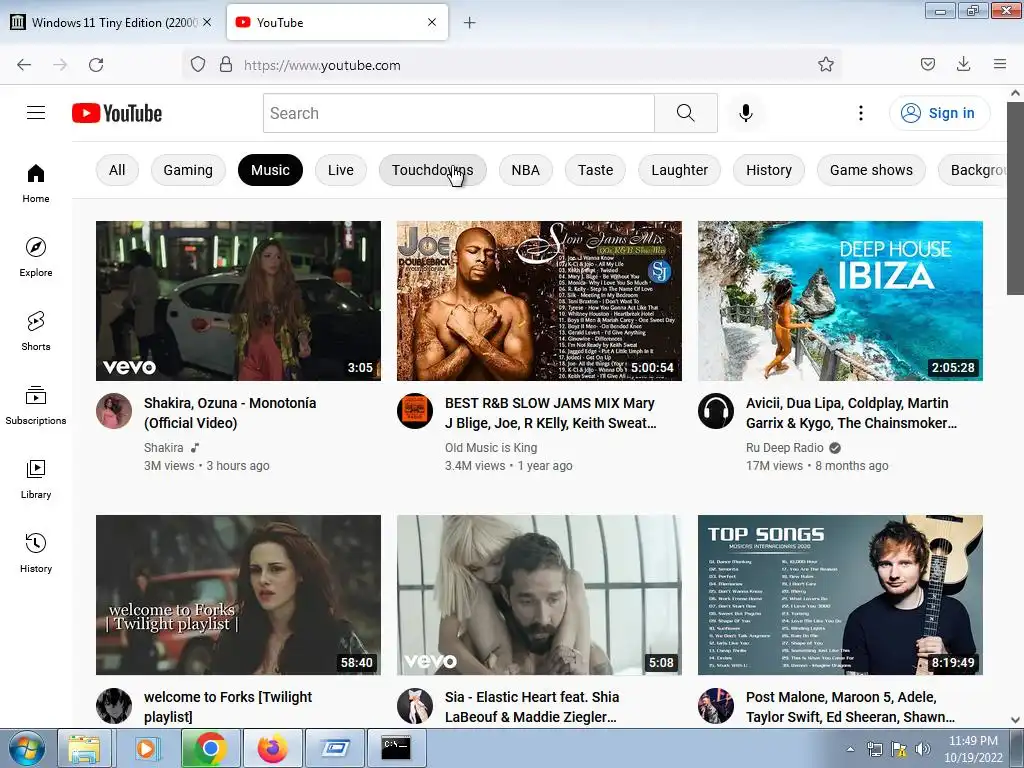Screen dimensions: 1024x768
Task: Select the Taste filter chip
Action: coord(596,170)
